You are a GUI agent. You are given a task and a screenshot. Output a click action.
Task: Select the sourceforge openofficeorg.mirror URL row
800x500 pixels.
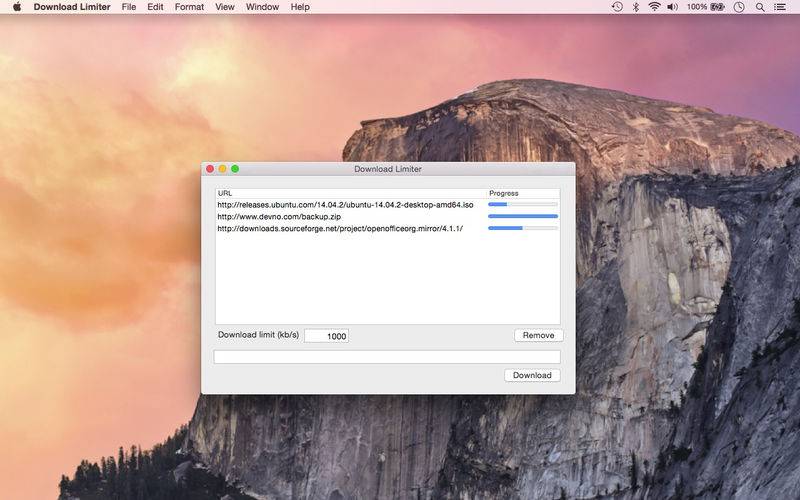[x=388, y=228]
